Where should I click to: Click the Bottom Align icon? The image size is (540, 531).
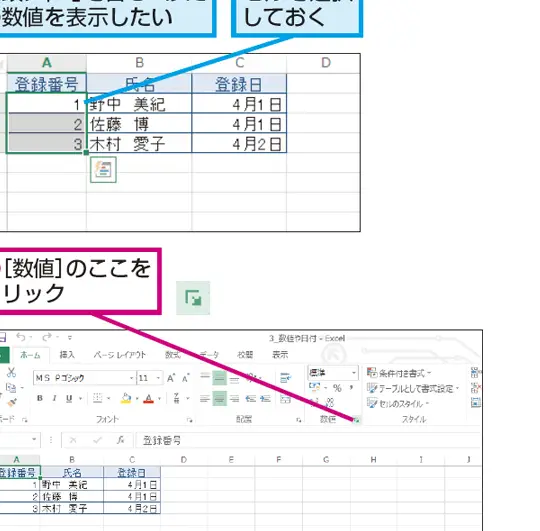pos(234,379)
